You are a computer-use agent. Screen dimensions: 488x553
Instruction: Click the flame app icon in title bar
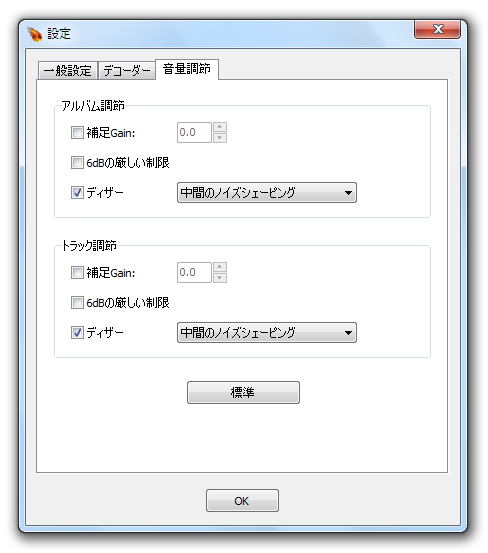click(x=35, y=34)
